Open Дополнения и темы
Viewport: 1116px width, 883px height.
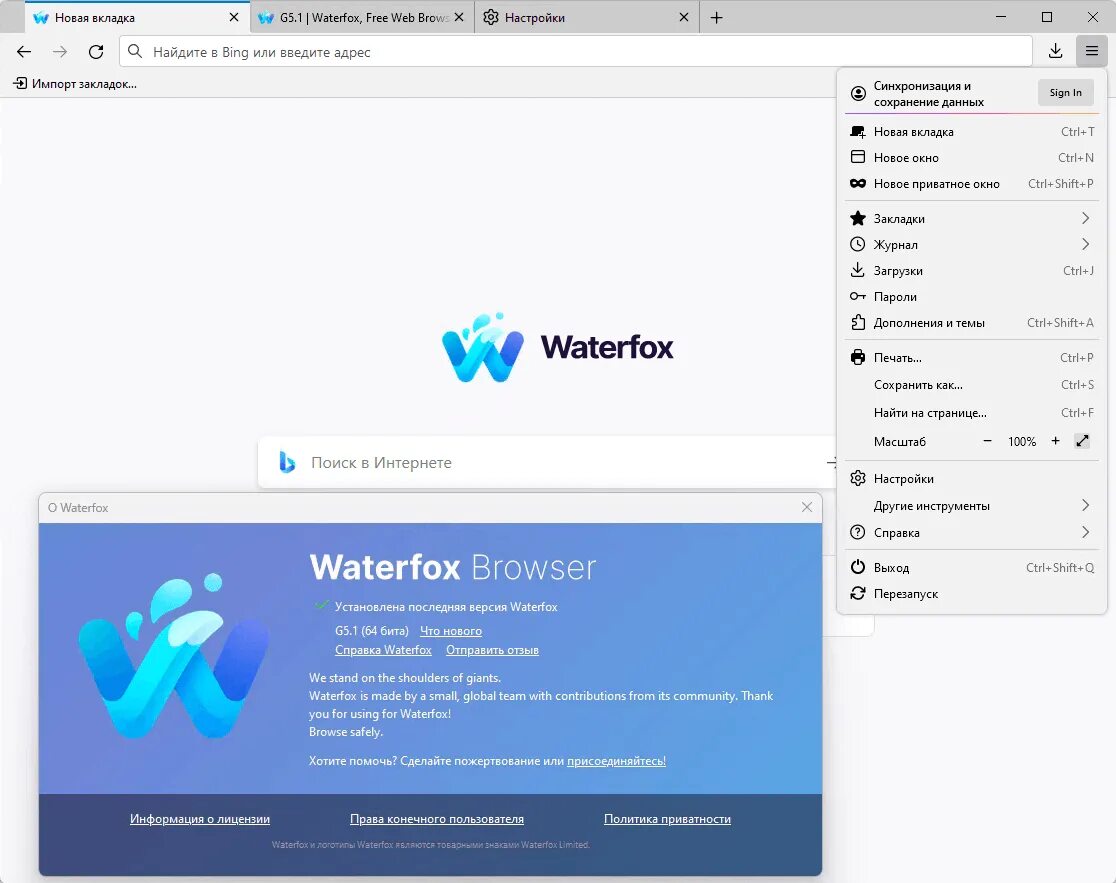972,322
